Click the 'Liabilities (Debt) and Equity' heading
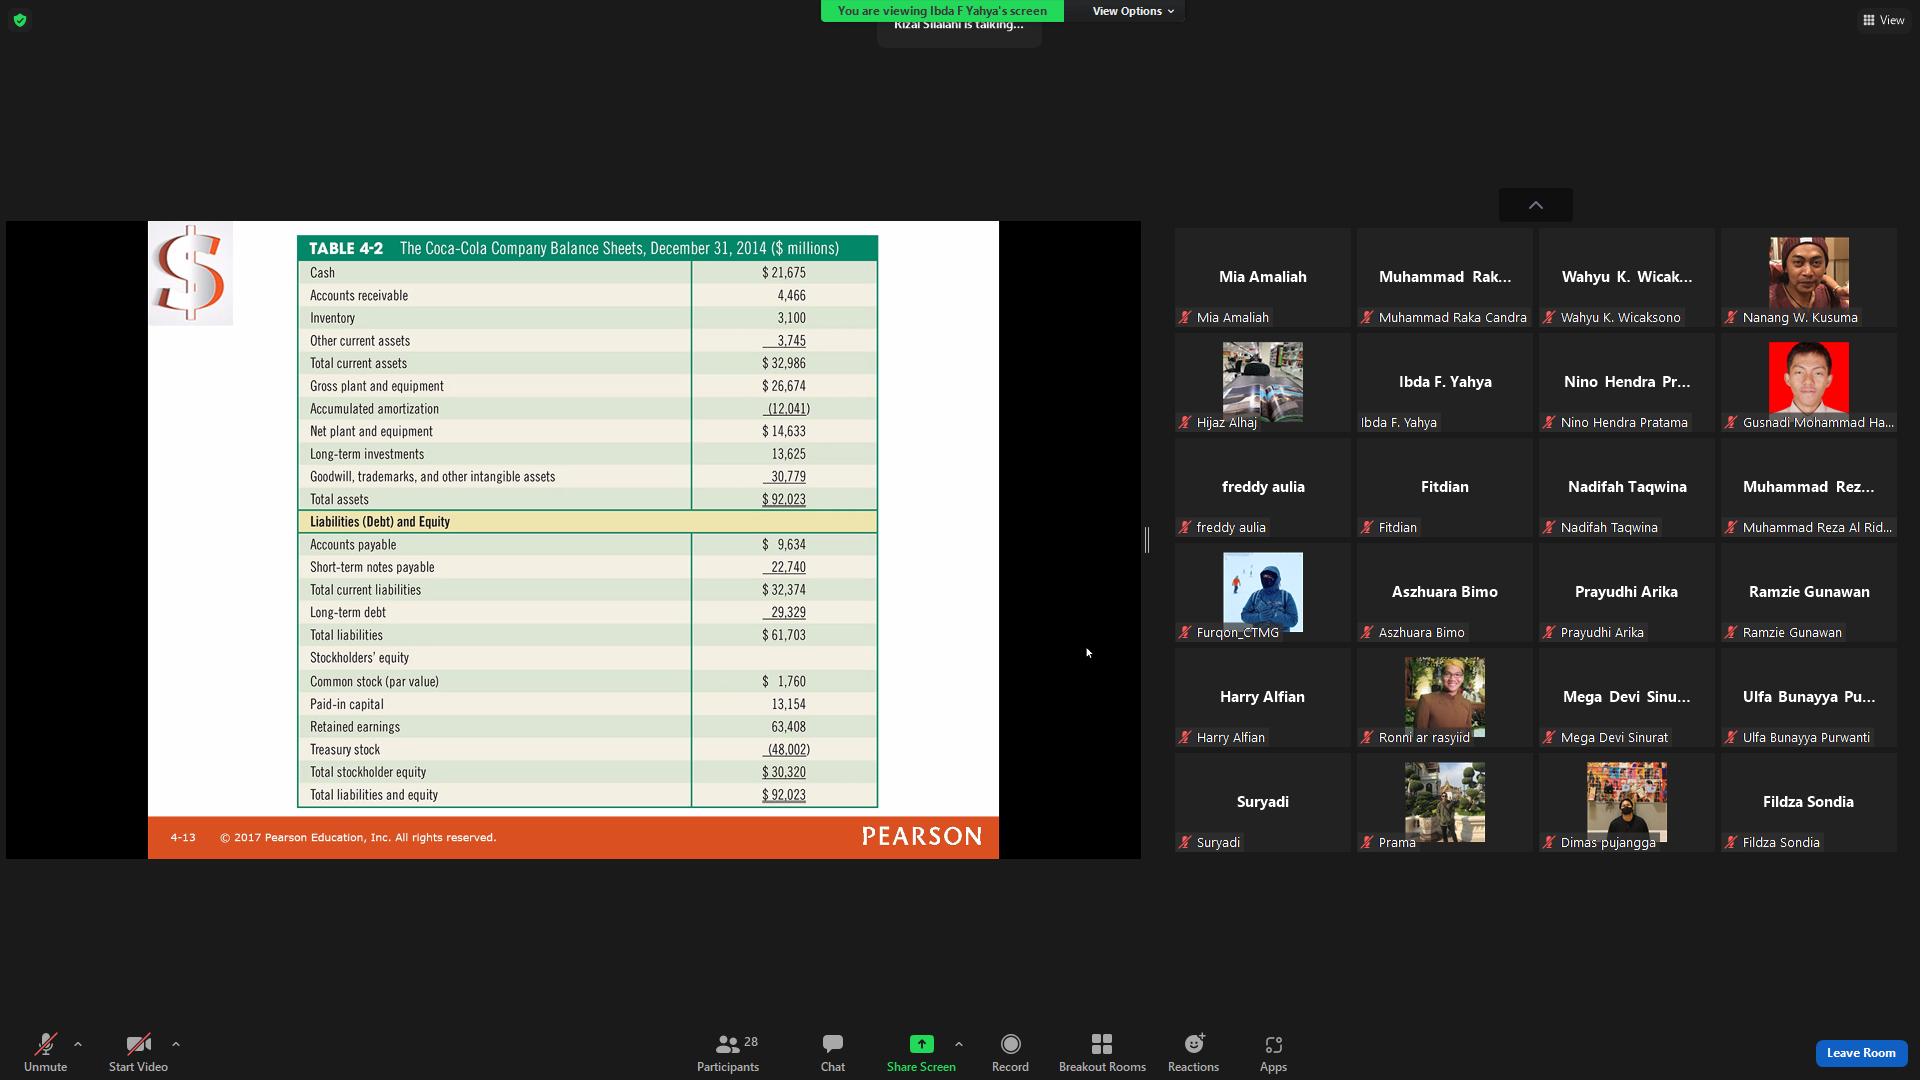 (380, 522)
